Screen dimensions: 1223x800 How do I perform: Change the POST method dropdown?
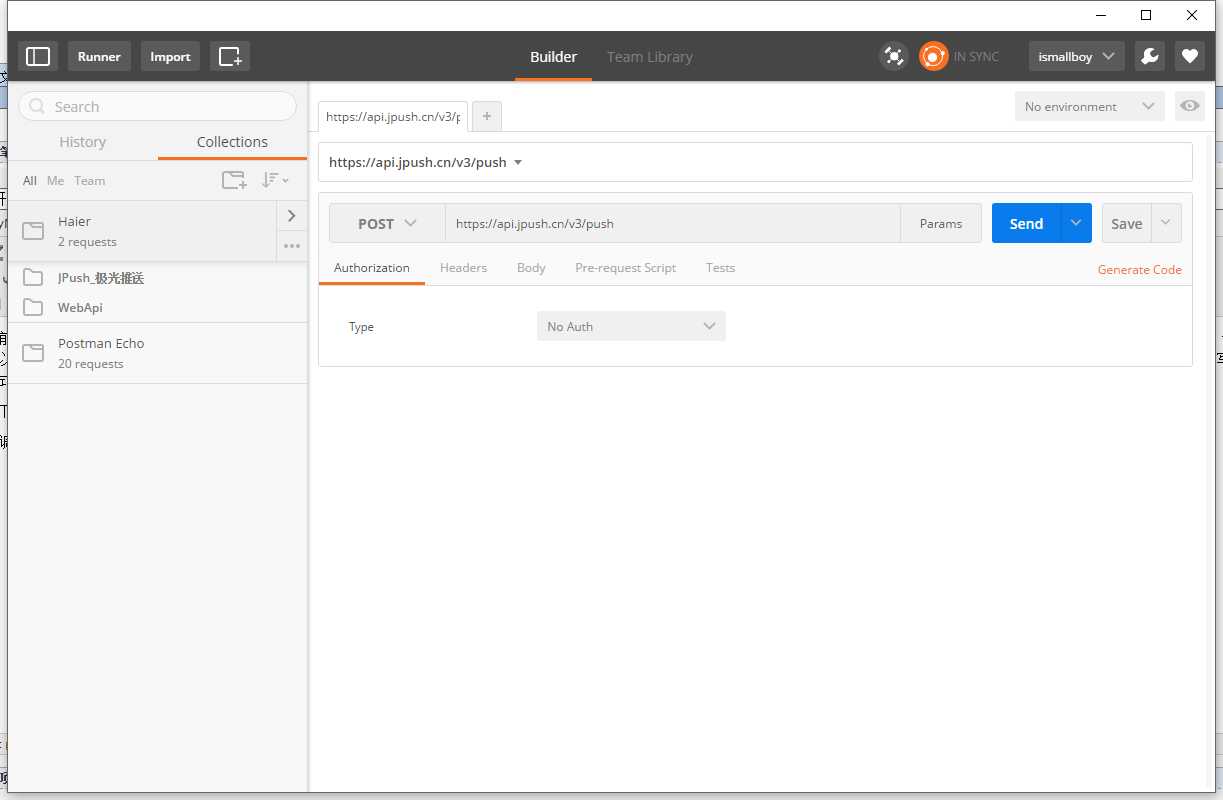click(x=387, y=223)
